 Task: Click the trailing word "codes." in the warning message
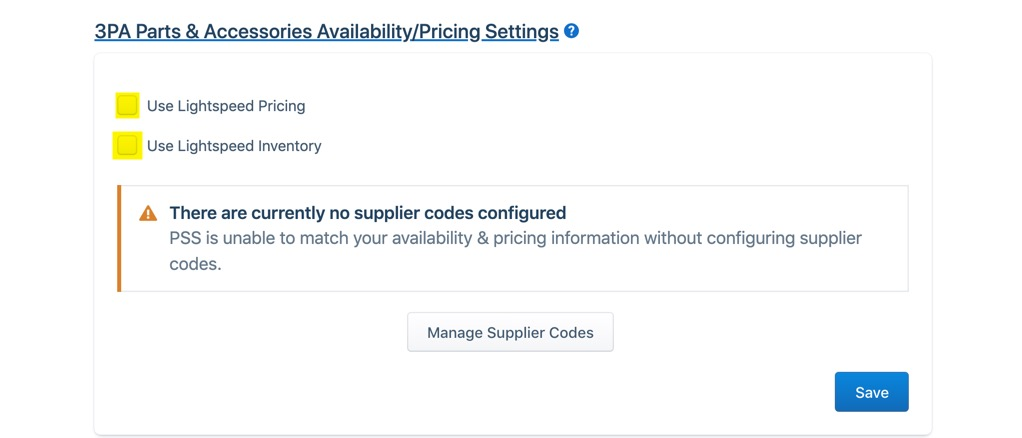(x=195, y=265)
